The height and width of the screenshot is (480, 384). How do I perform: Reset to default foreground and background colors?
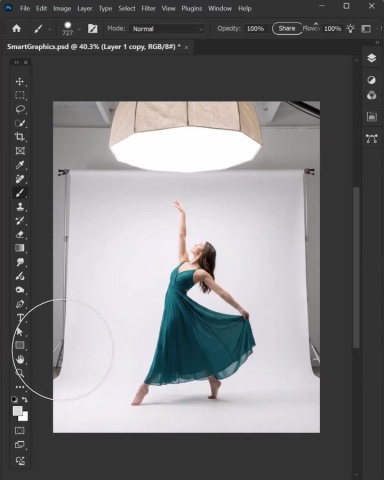14,399
